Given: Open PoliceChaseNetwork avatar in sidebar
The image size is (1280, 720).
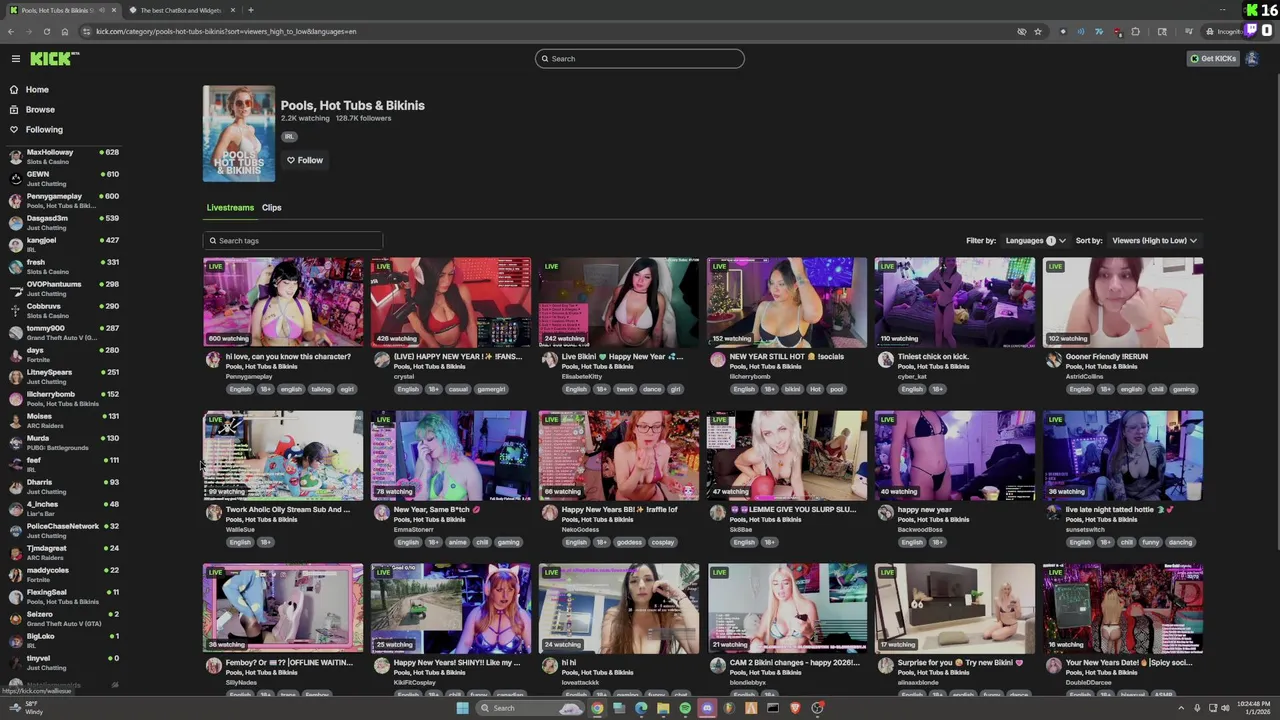Looking at the screenshot, I should coord(15,531).
